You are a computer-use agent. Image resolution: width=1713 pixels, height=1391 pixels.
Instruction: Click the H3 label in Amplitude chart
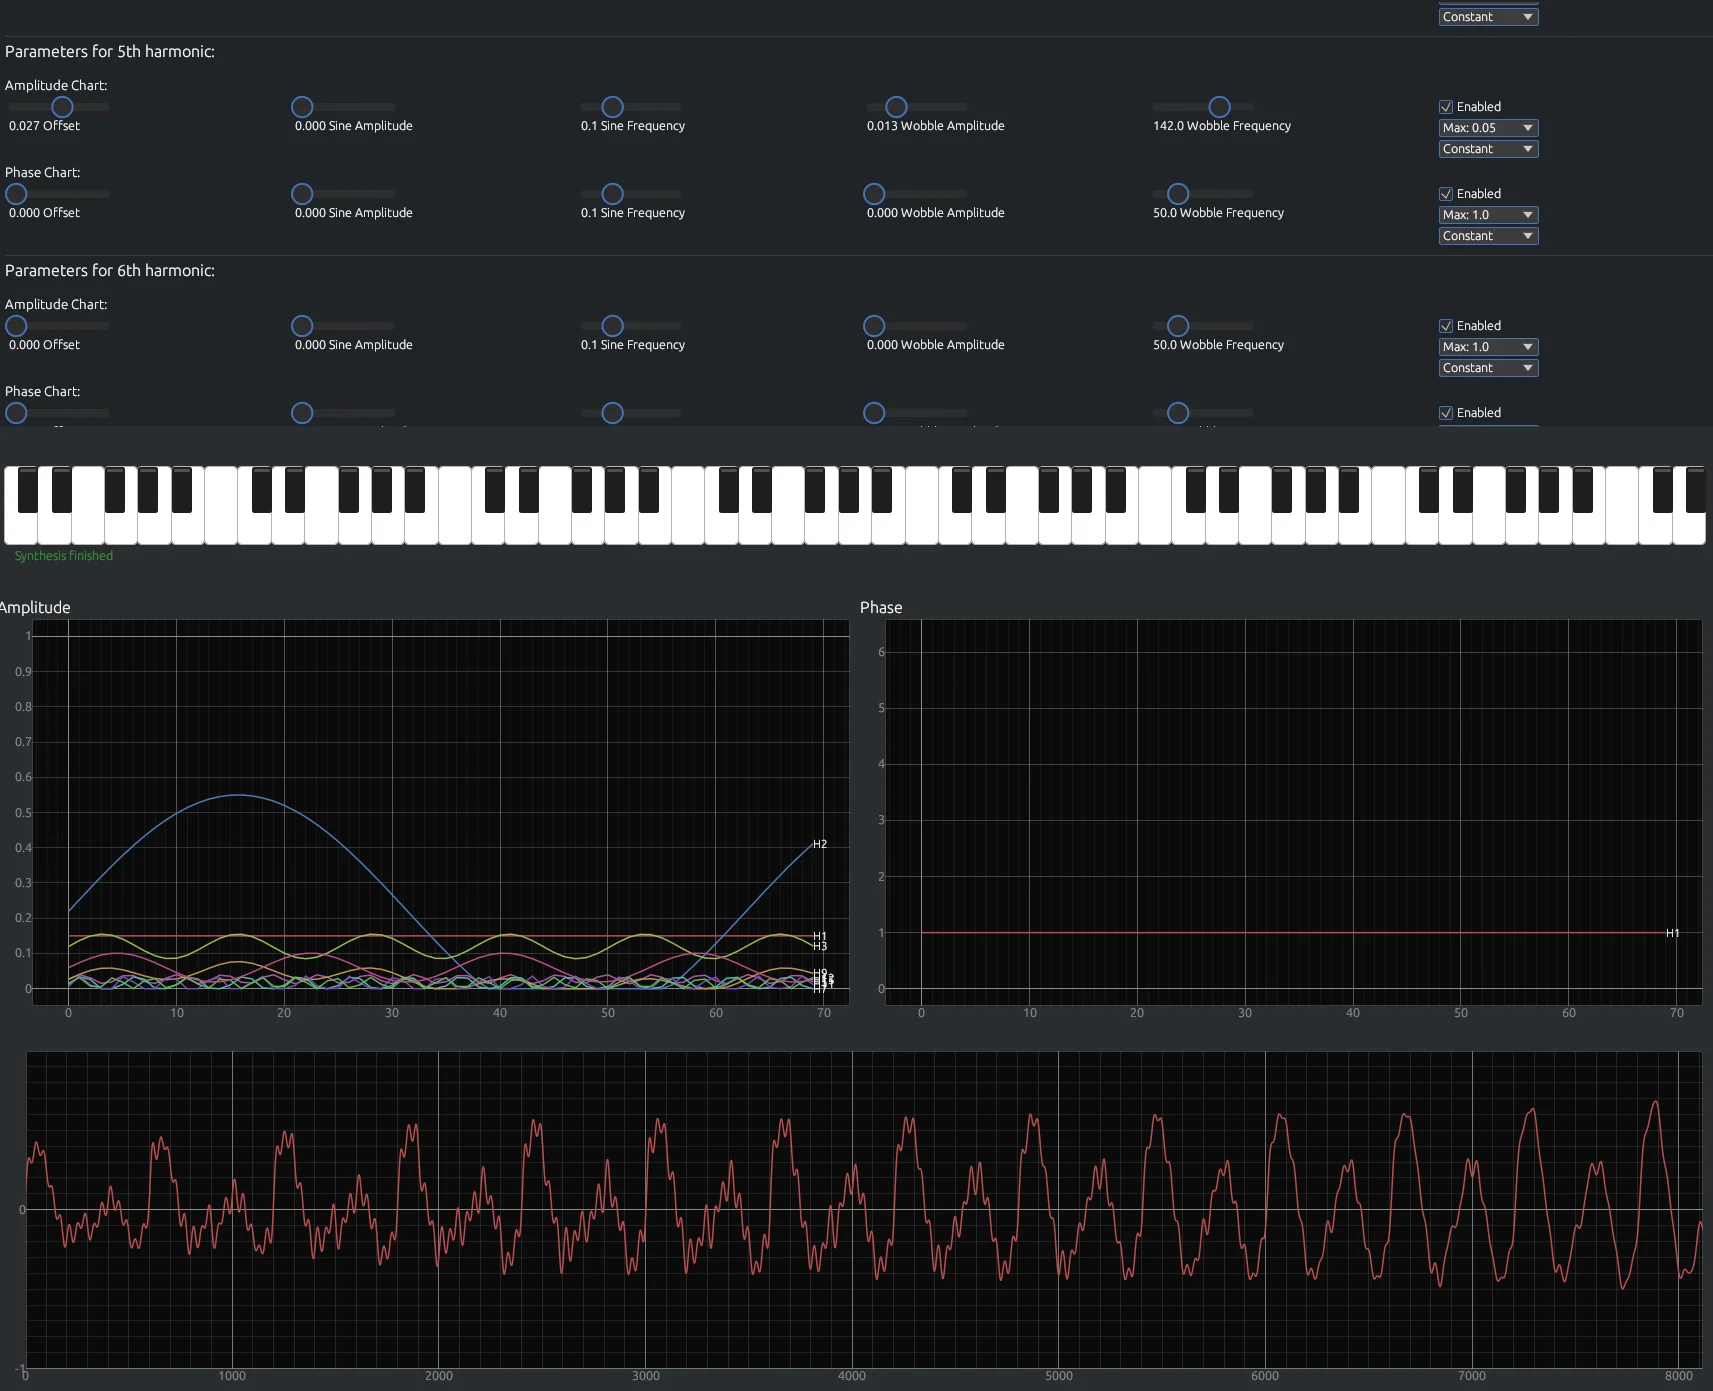(x=820, y=947)
